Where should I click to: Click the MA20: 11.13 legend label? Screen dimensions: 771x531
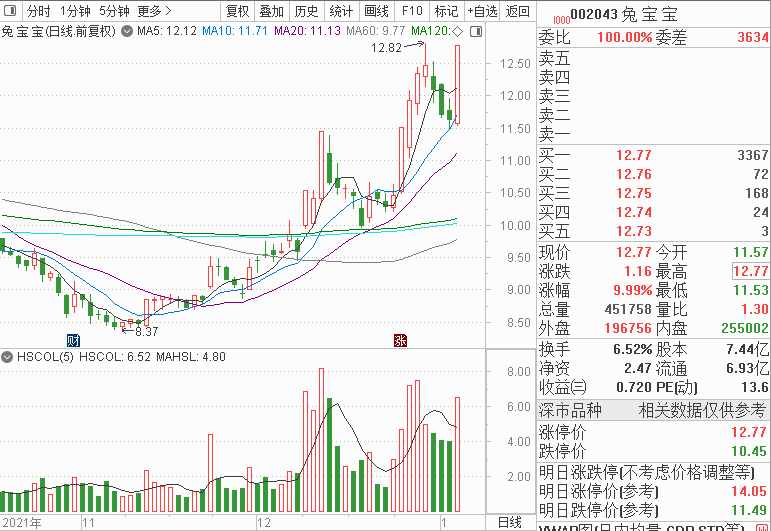pos(307,31)
